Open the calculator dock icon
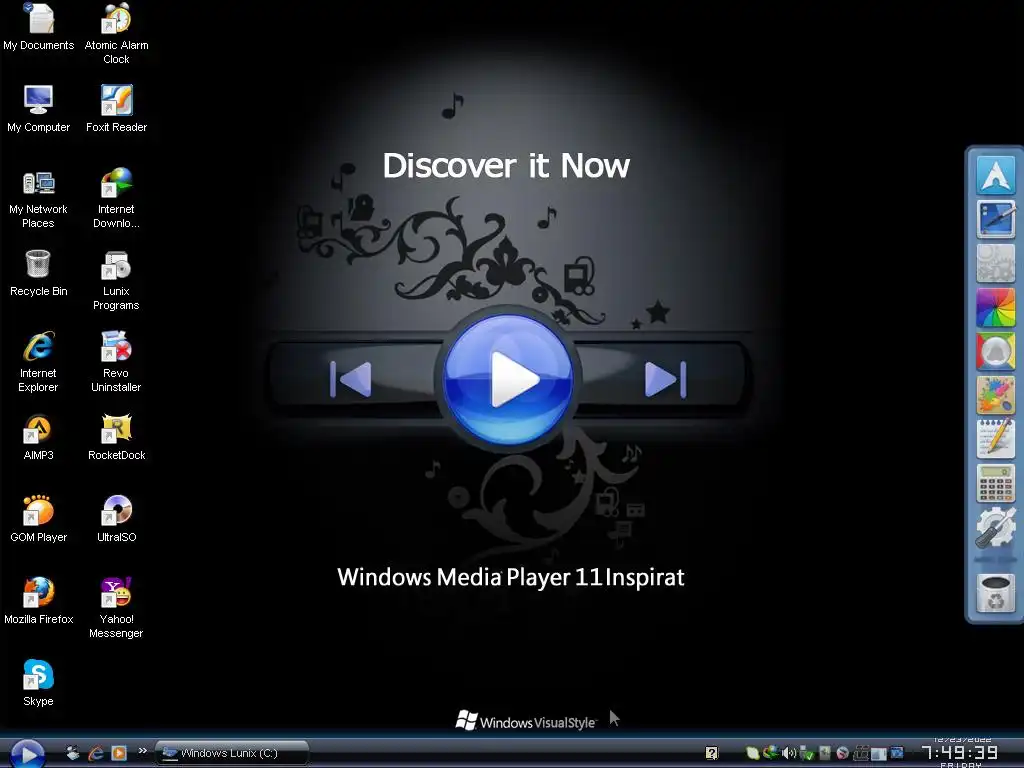The width and height of the screenshot is (1024, 768). [x=995, y=483]
